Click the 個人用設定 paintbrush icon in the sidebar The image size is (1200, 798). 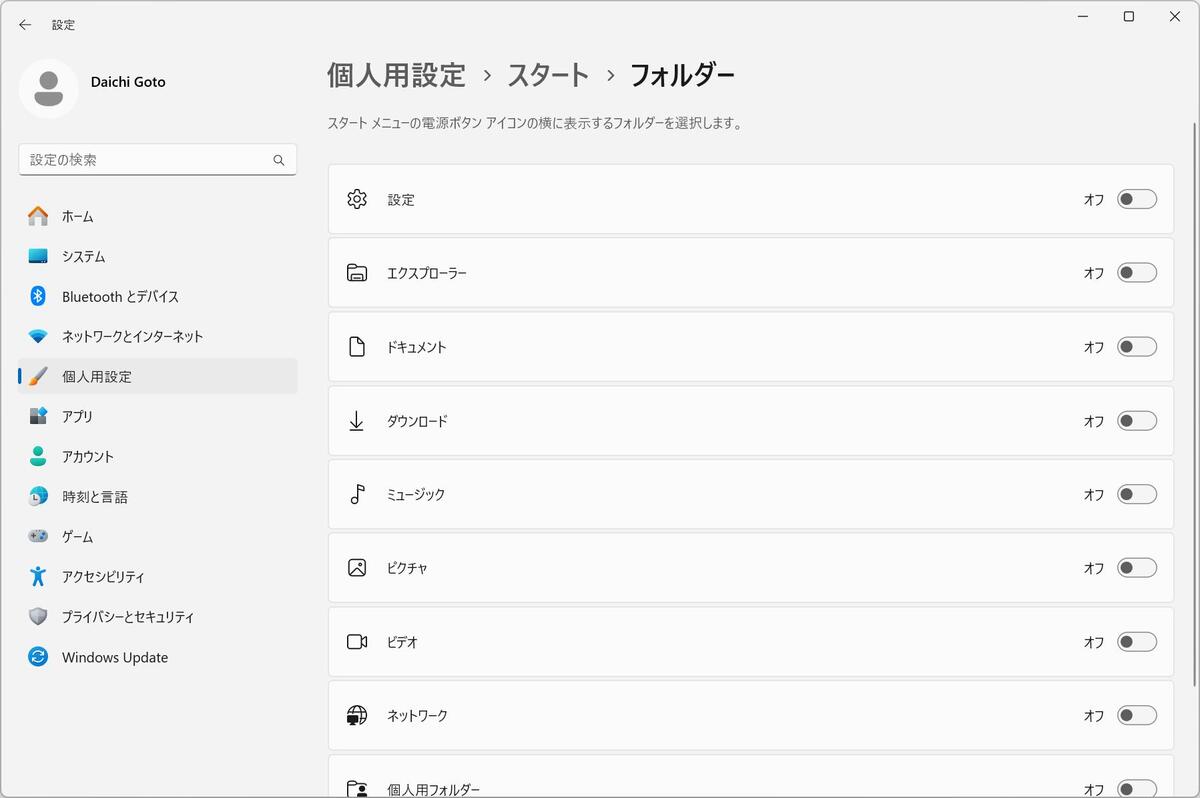38,376
